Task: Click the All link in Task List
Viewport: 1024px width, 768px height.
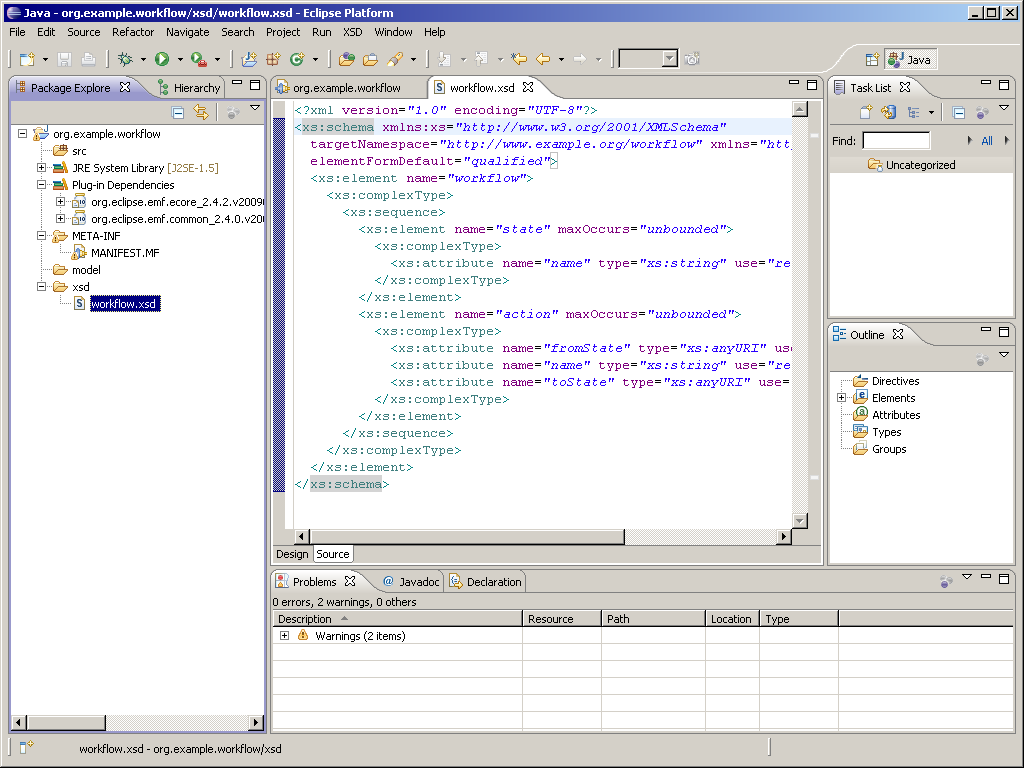Action: [x=987, y=141]
